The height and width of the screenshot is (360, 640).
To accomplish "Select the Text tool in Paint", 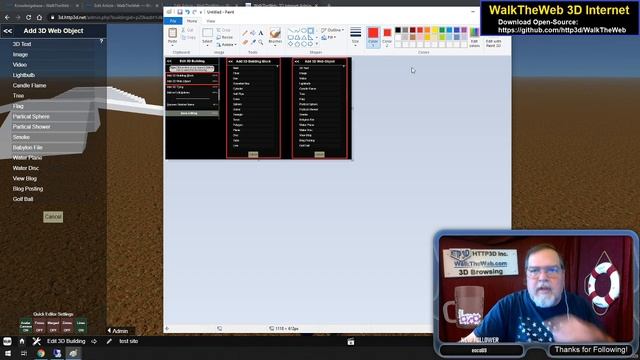I will (x=260, y=33).
